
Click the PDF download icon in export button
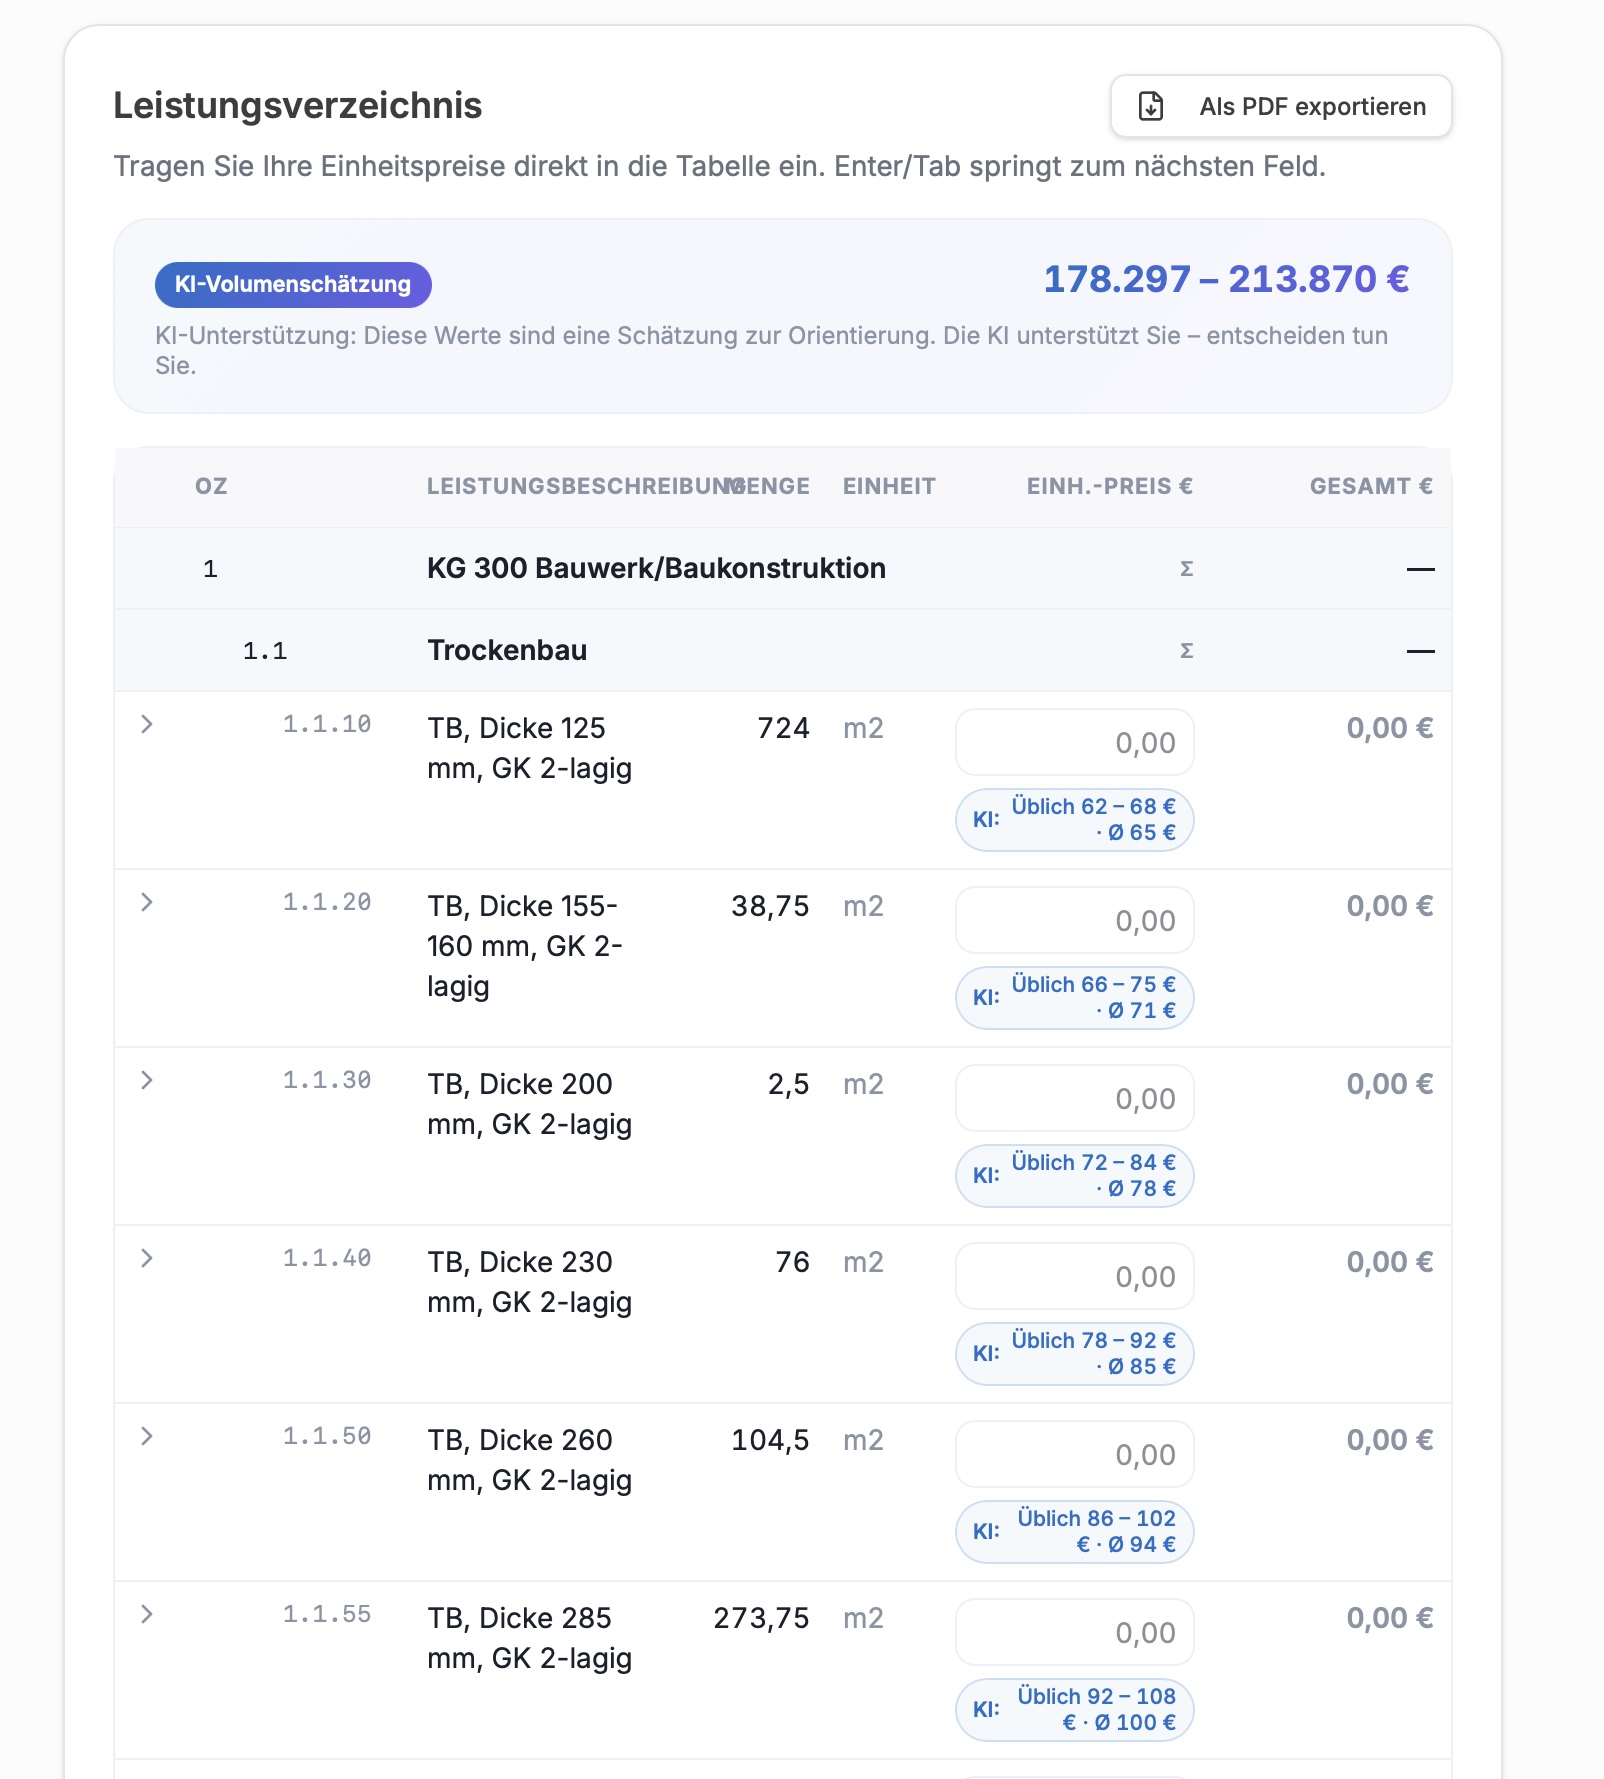(1151, 106)
